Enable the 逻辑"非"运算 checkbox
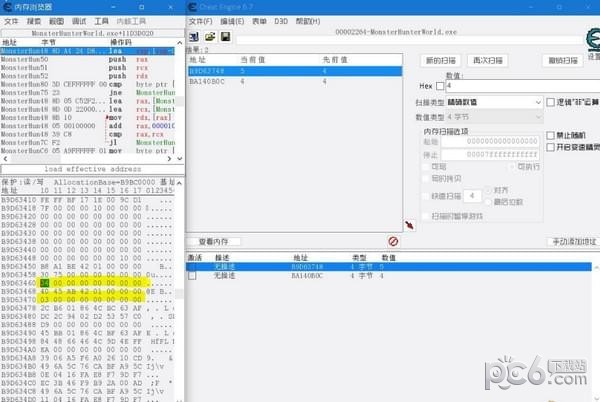This screenshot has height=402, width=600. pyautogui.click(x=550, y=102)
